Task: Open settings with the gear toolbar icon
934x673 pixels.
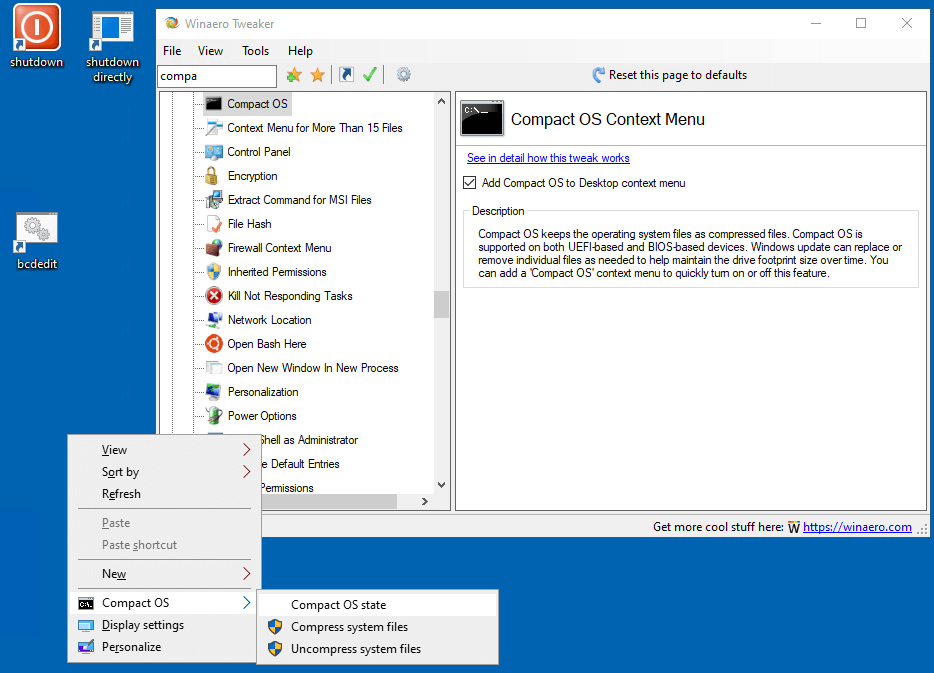Action: (403, 74)
